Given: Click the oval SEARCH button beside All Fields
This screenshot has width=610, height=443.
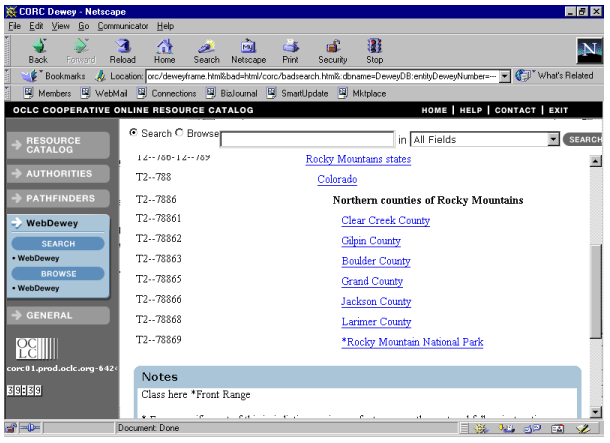Looking at the screenshot, I should [x=583, y=140].
